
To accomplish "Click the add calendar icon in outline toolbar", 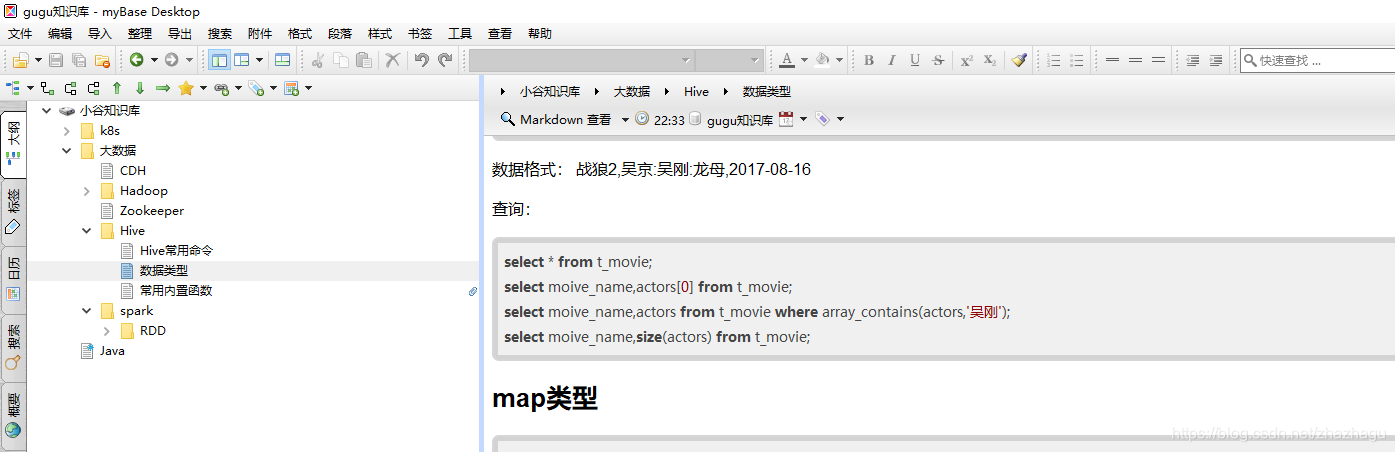I will (x=291, y=88).
